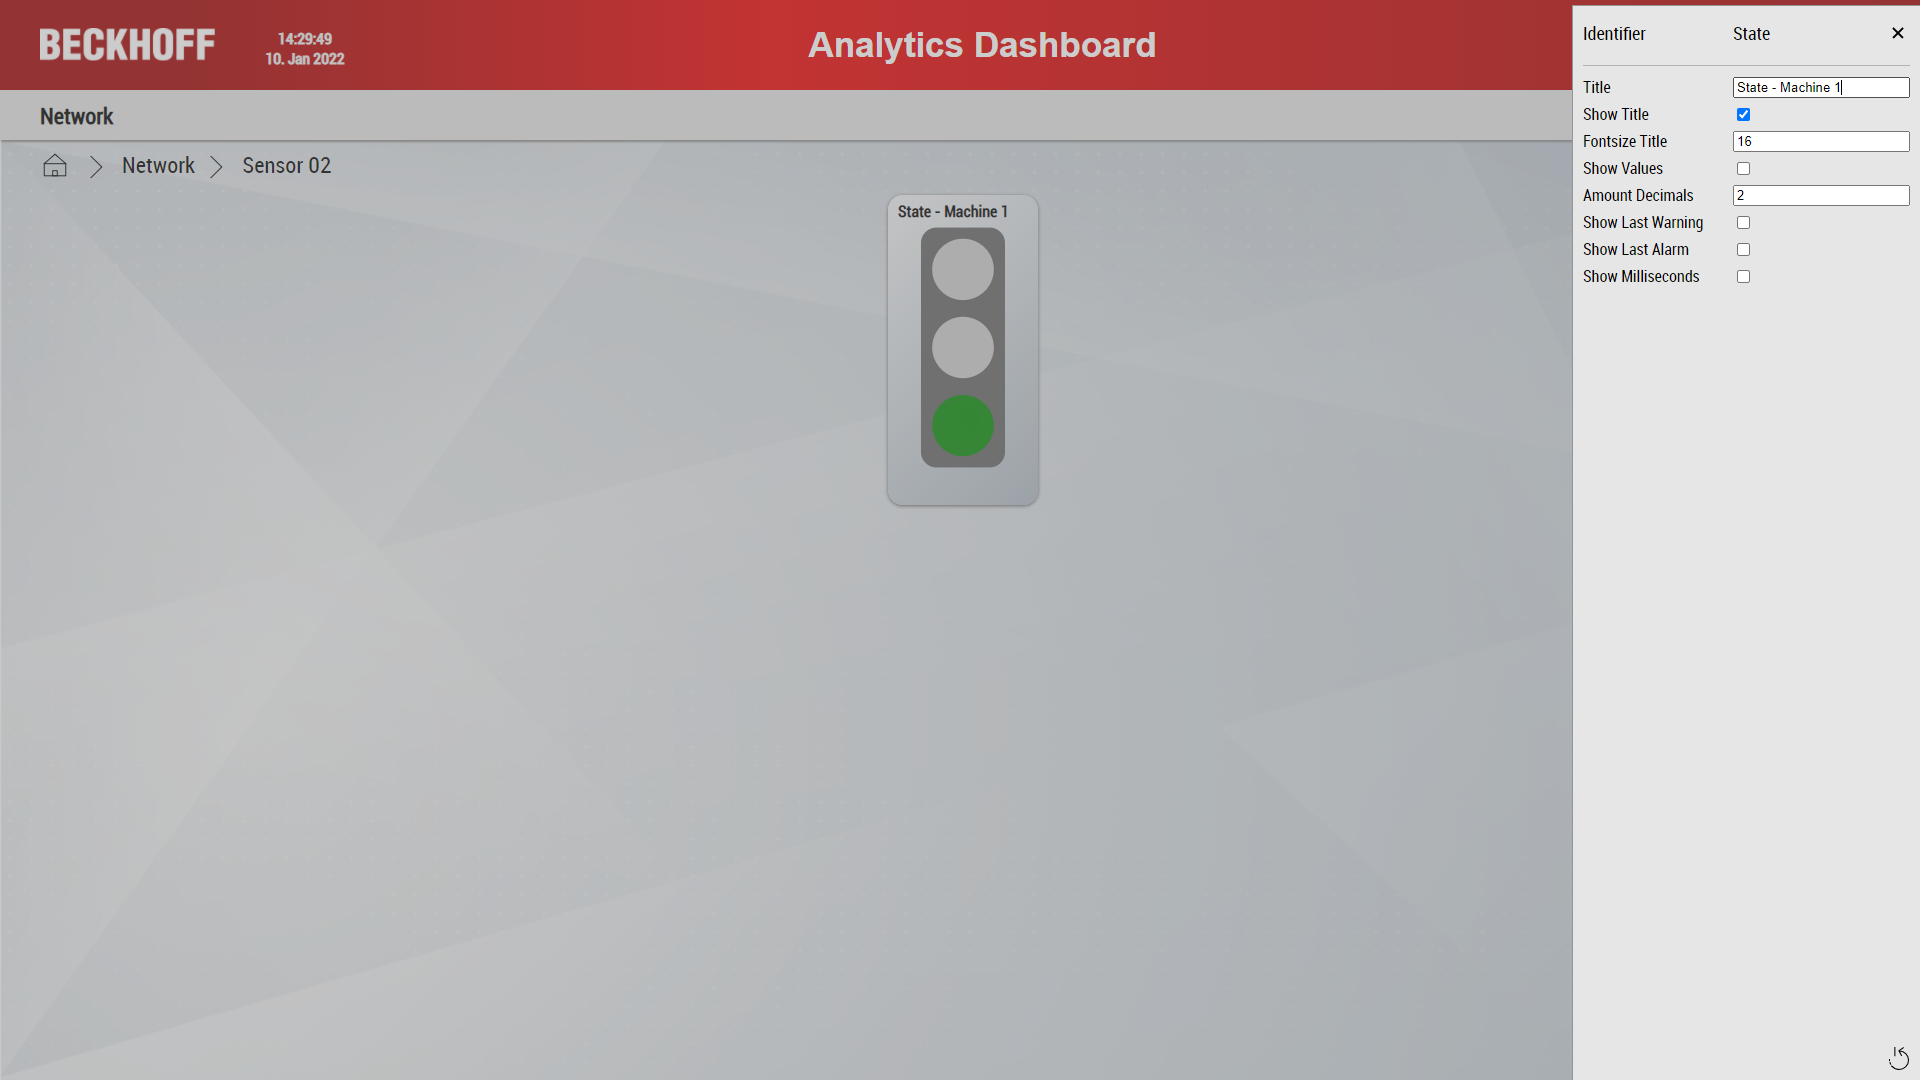Image resolution: width=1920 pixels, height=1080 pixels.
Task: Click the Sensor 02 breadcrumb navigation item
Action: point(286,165)
